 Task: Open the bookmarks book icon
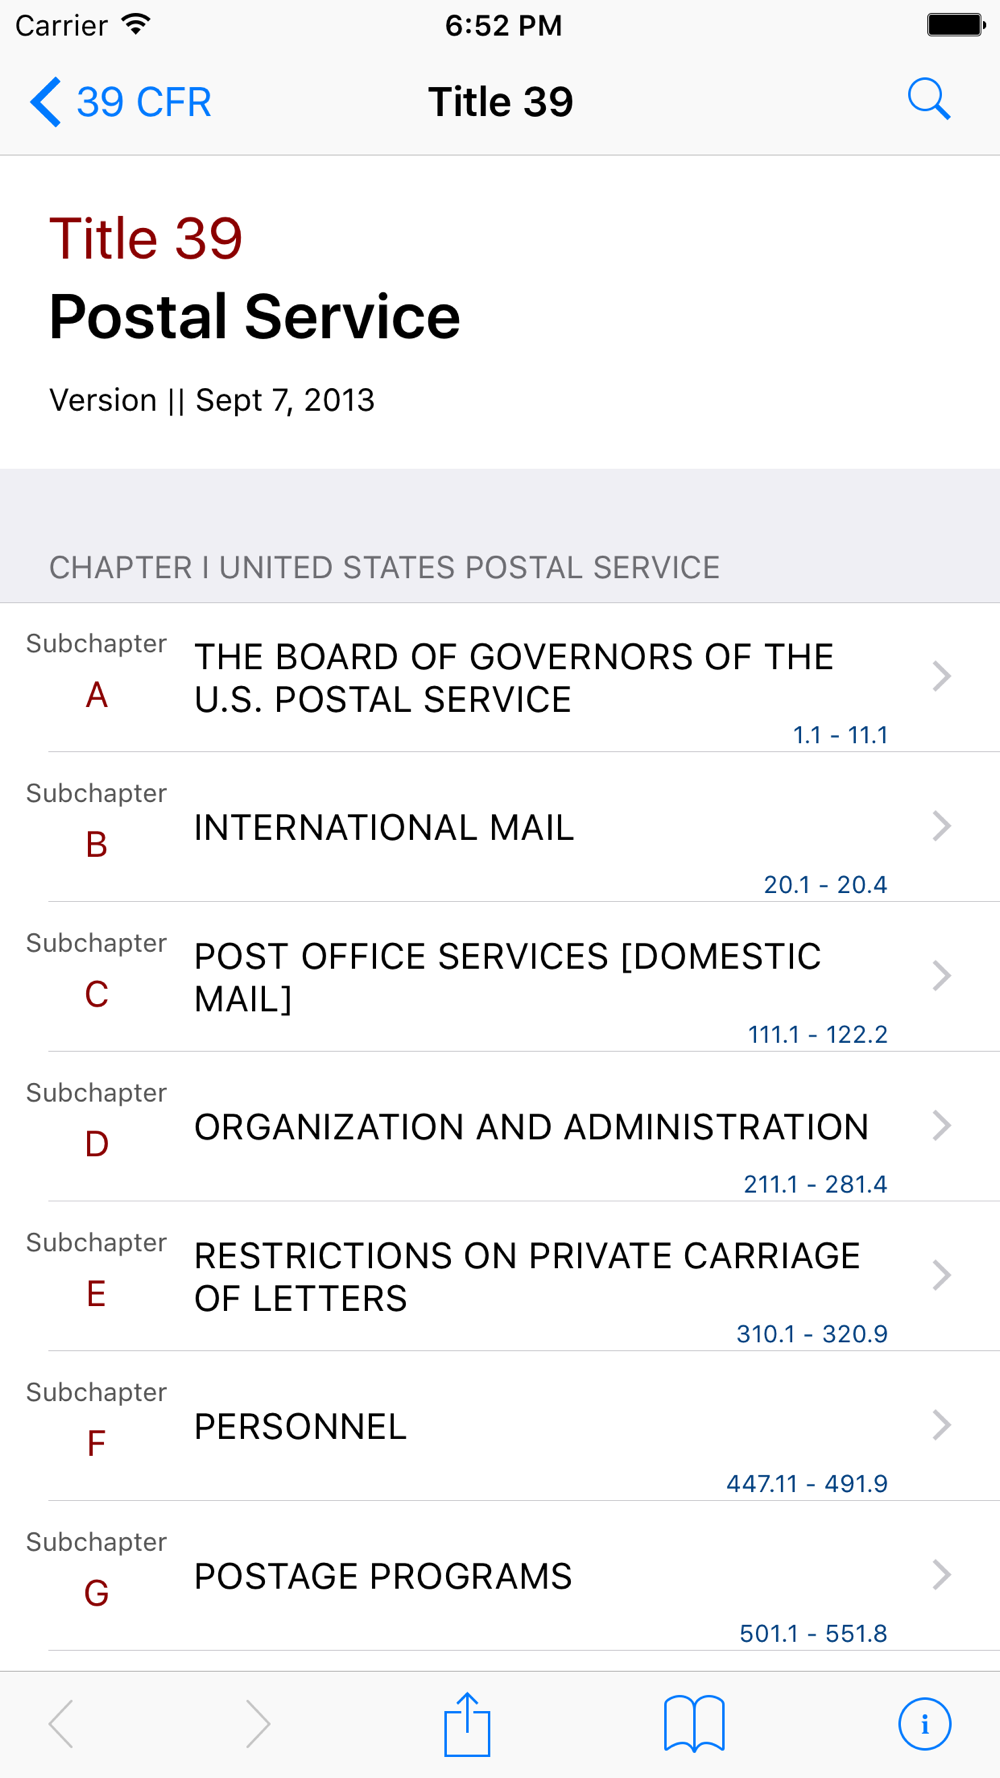tap(694, 1724)
